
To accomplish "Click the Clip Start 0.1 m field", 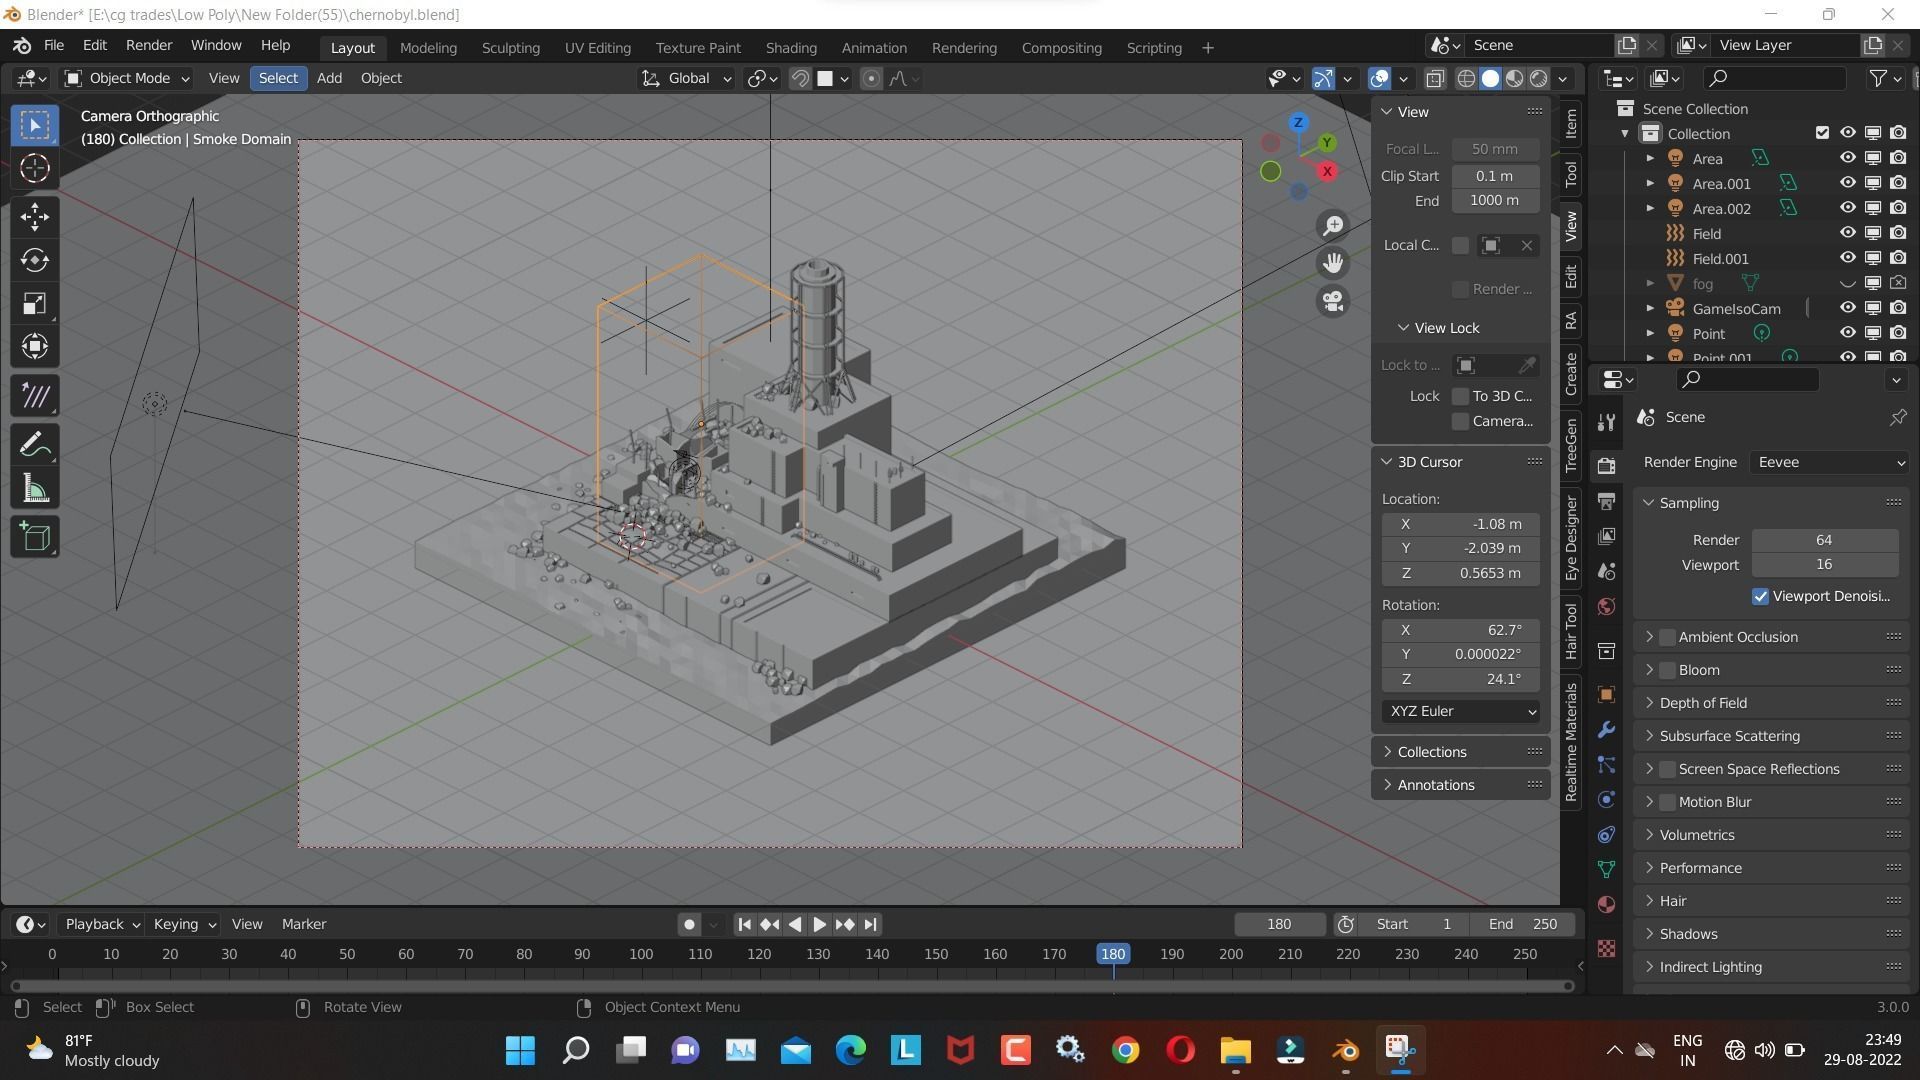I will pos(1495,175).
